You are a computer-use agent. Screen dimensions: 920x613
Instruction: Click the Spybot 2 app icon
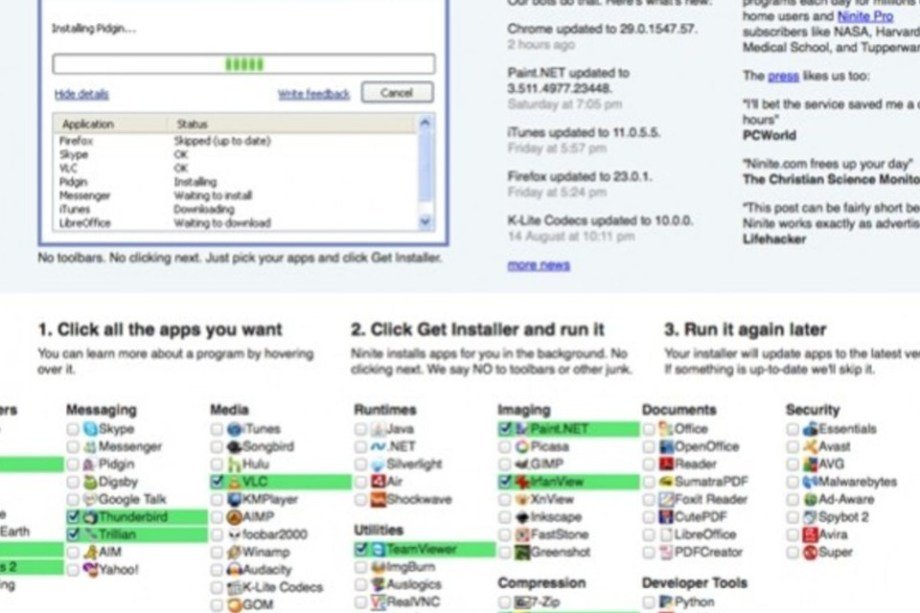pyautogui.click(x=810, y=517)
